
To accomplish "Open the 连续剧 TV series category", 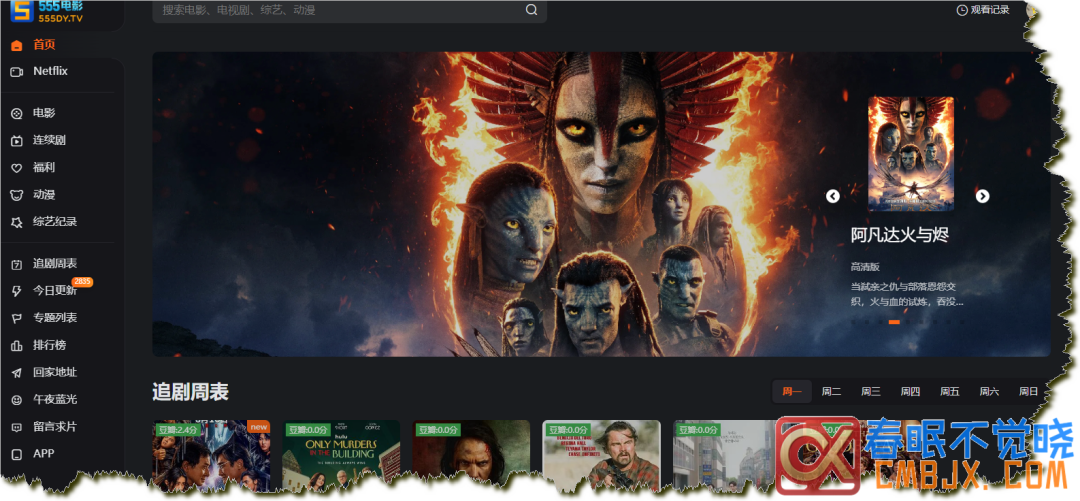I will click(48, 140).
